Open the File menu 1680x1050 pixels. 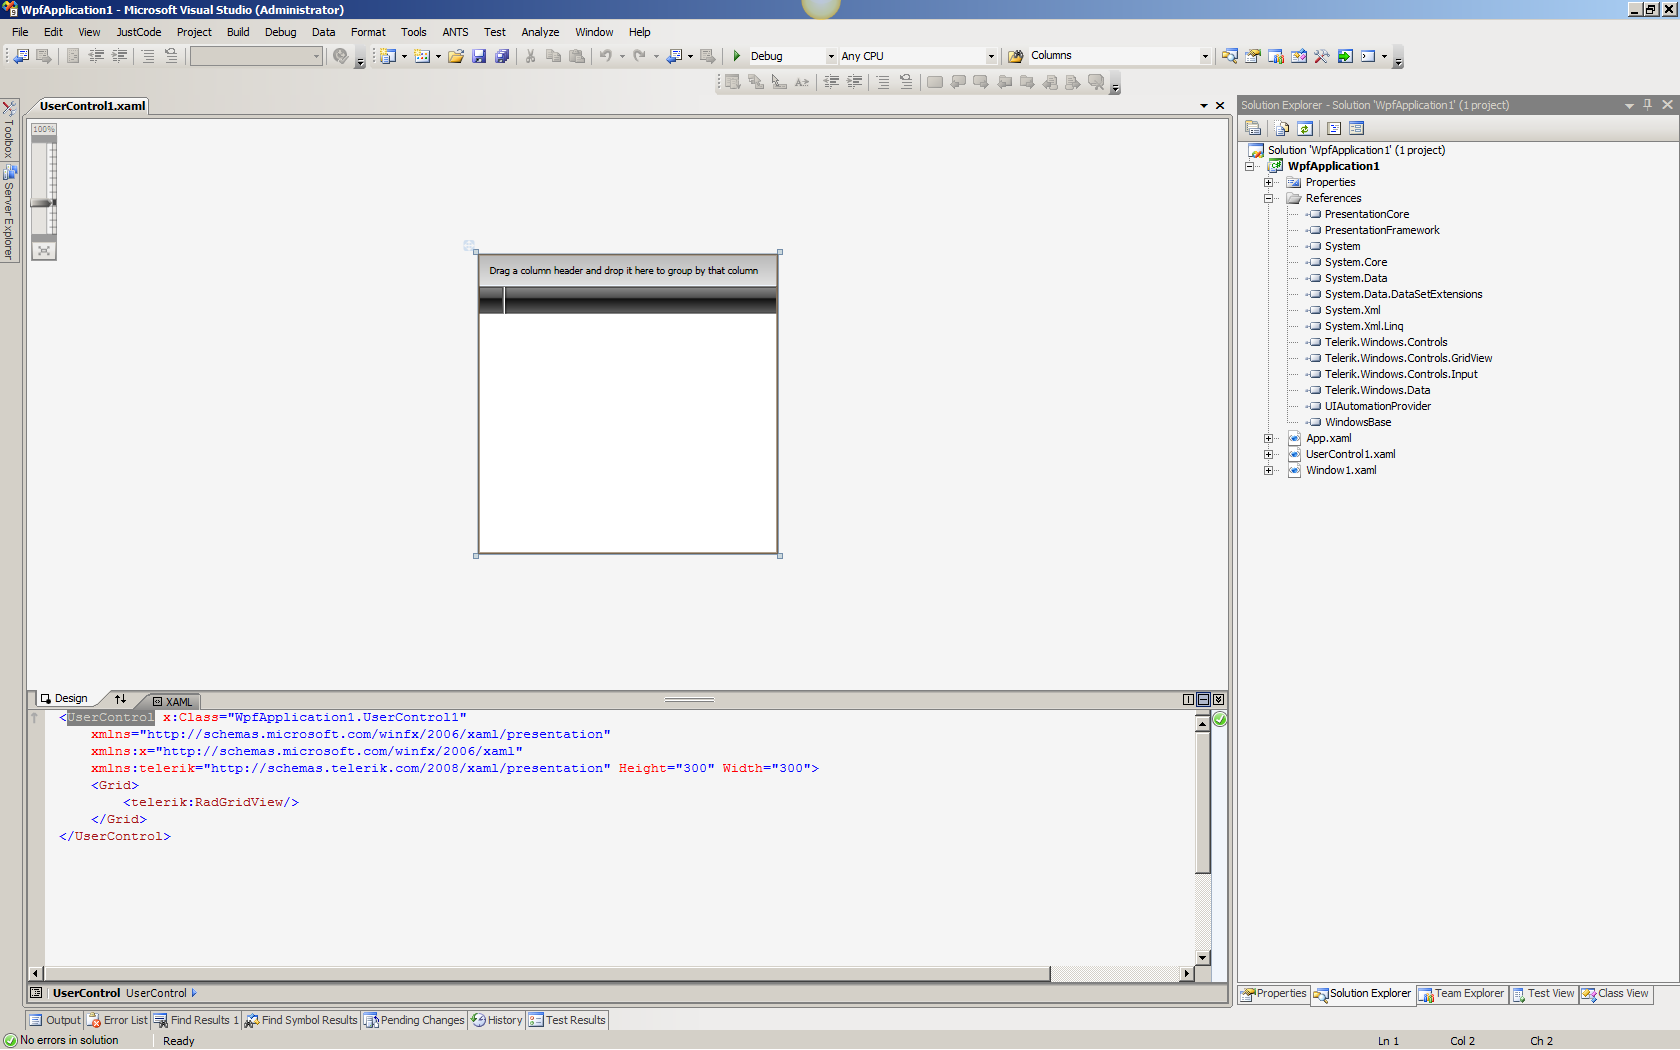[20, 32]
